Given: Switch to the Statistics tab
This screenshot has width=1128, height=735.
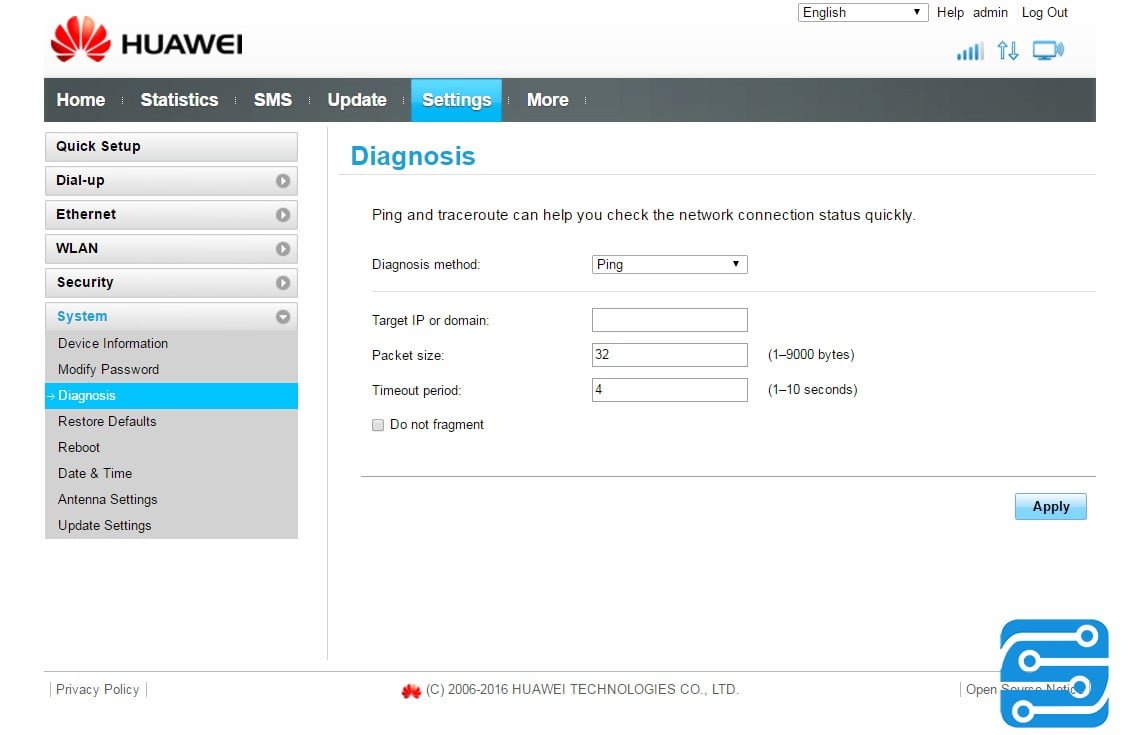Looking at the screenshot, I should pos(179,100).
